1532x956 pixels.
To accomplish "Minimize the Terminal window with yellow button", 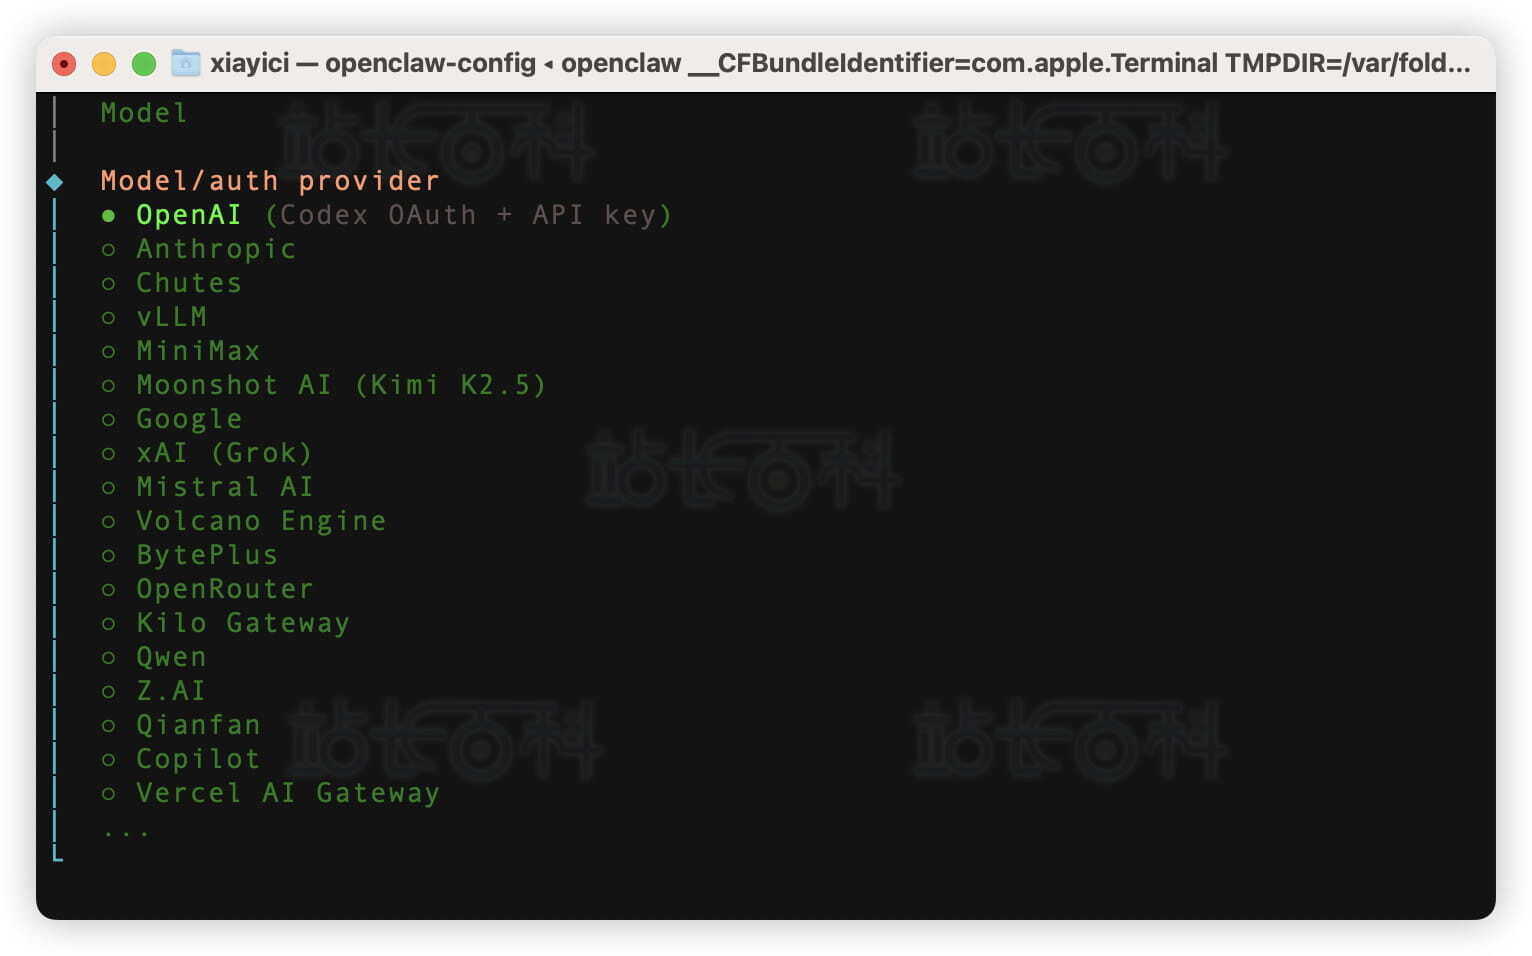I will pyautogui.click(x=104, y=64).
